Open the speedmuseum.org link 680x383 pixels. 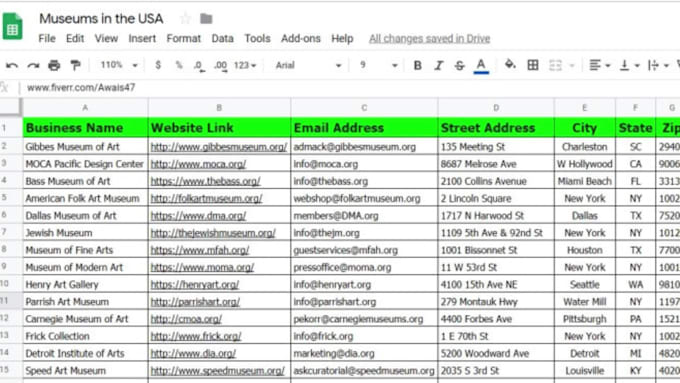tap(217, 371)
